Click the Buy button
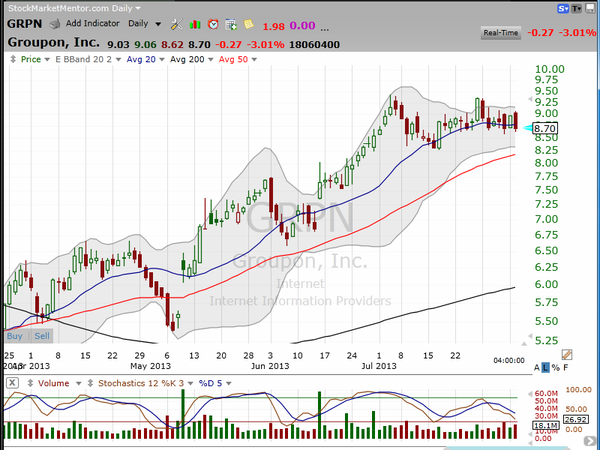Screen dimensions: 600x450 (15, 336)
